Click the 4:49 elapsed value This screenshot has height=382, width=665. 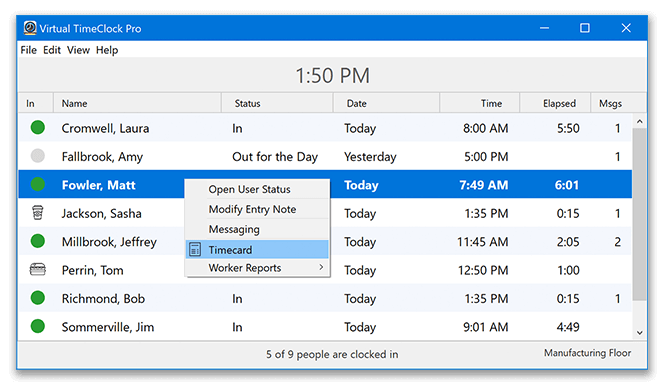pyautogui.click(x=568, y=327)
